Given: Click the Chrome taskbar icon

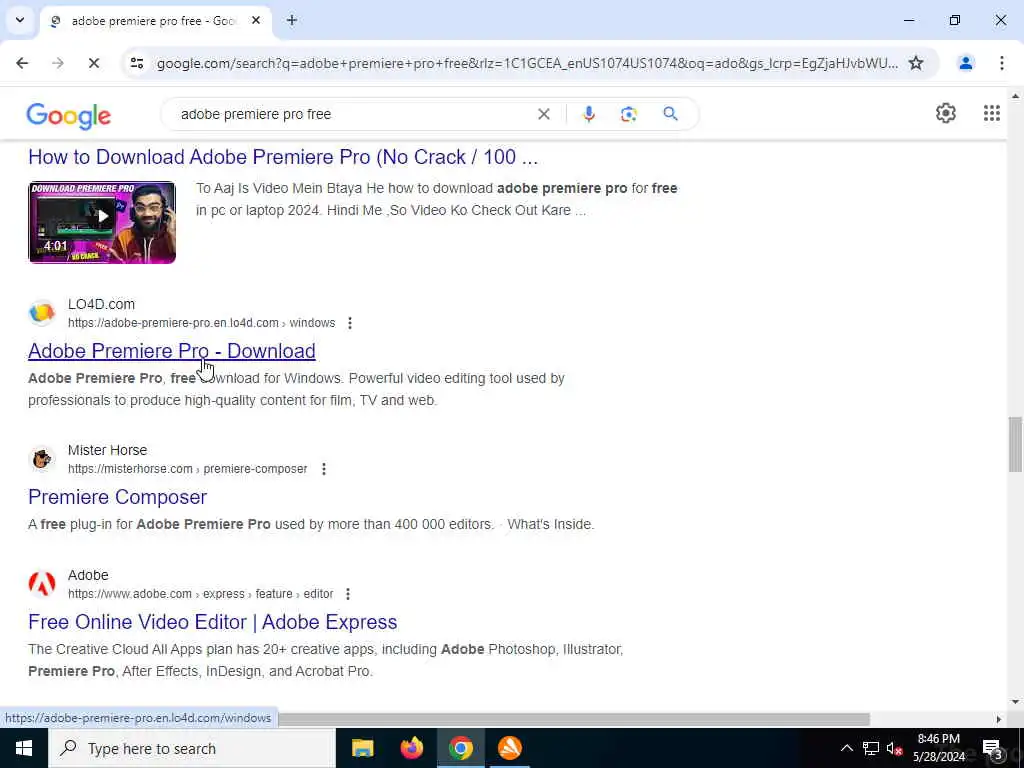Looking at the screenshot, I should [x=460, y=748].
